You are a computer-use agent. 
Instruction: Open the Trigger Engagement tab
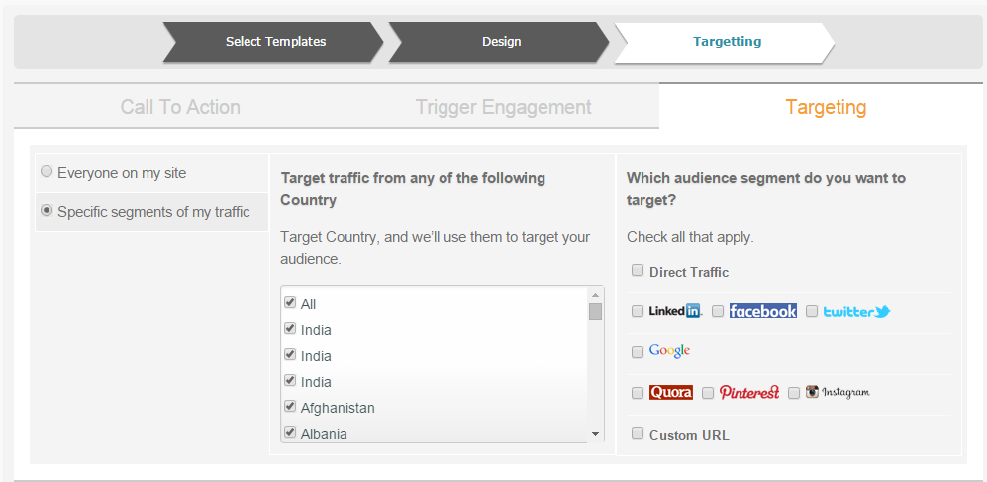coord(504,107)
